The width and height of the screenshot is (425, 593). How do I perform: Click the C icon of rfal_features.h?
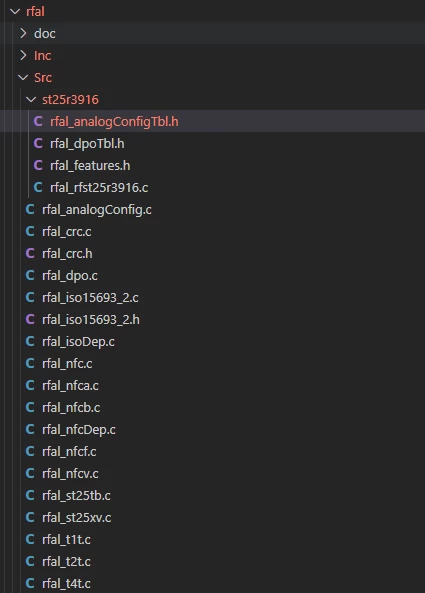click(38, 165)
